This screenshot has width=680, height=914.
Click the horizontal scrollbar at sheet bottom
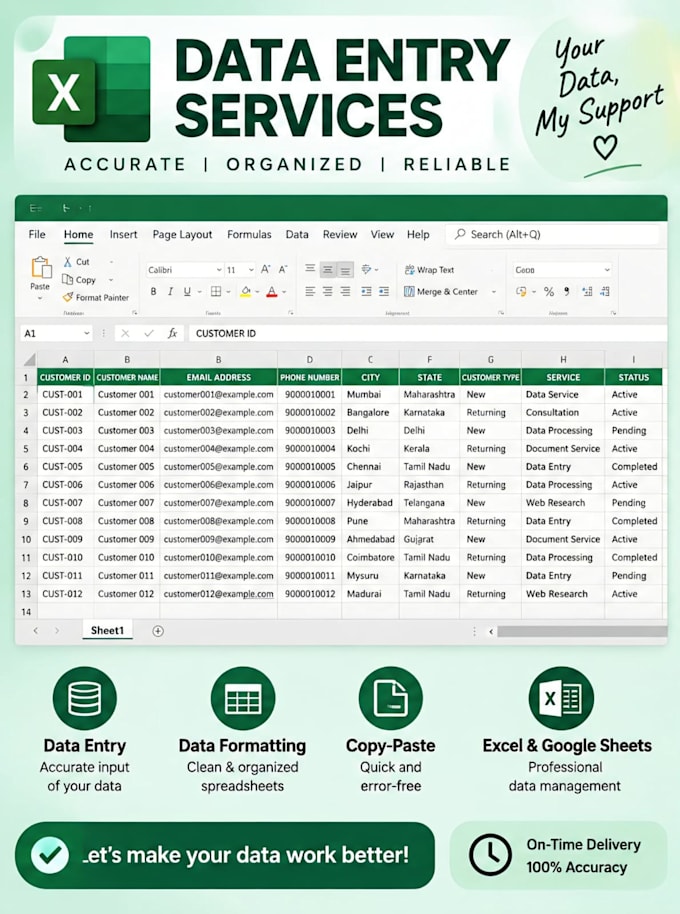click(582, 631)
